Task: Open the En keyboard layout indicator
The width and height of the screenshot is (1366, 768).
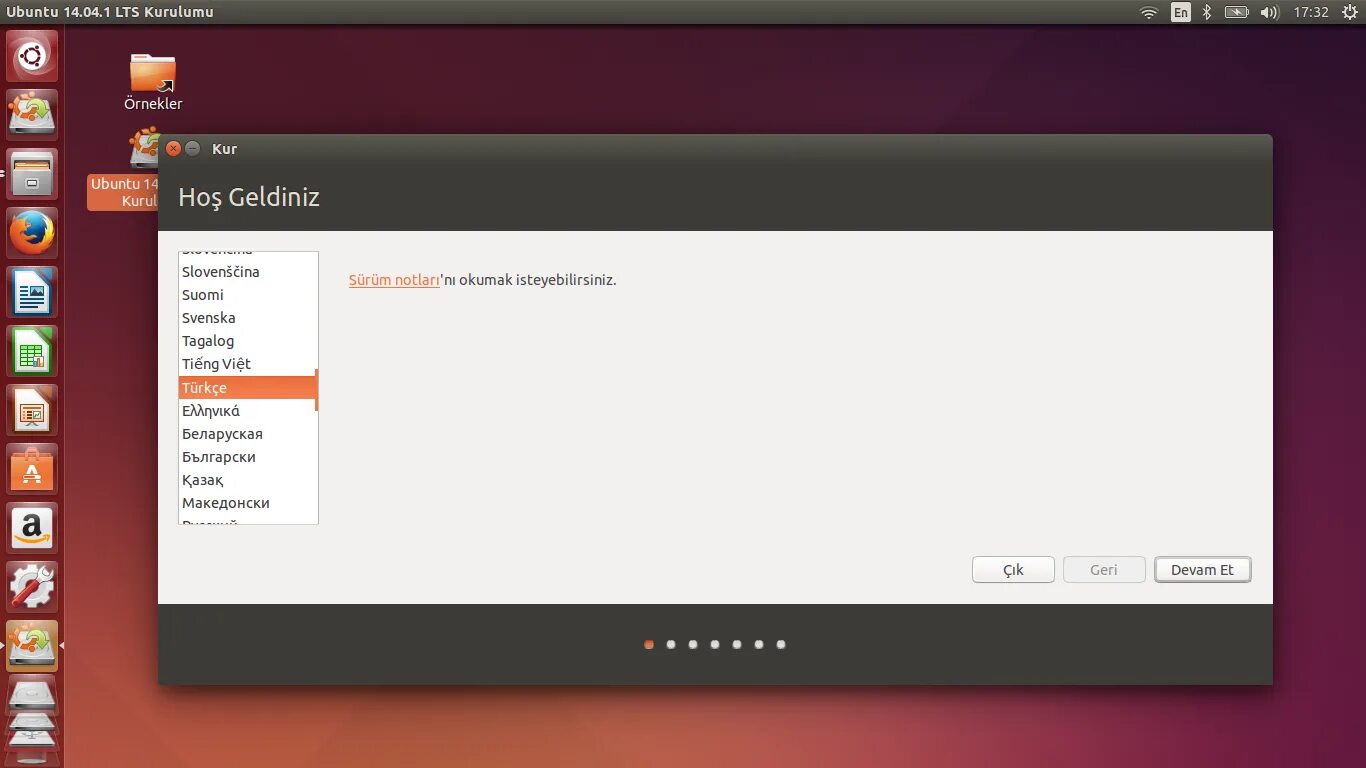Action: click(1181, 12)
